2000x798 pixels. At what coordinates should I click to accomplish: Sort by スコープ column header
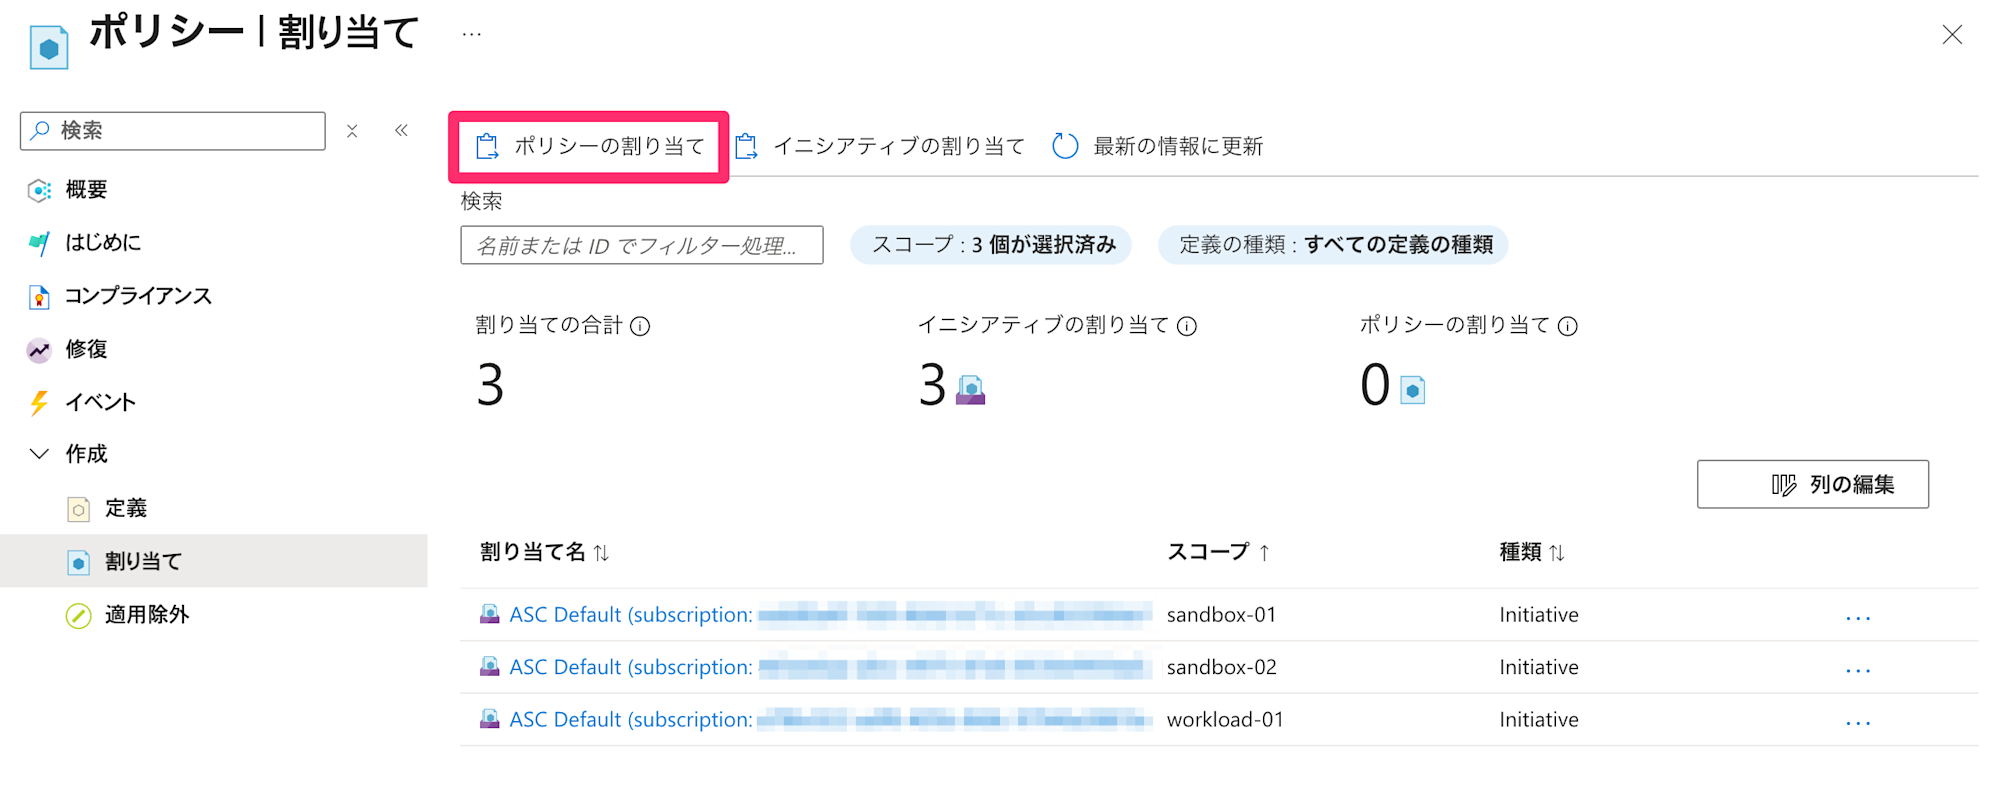[x=1218, y=552]
